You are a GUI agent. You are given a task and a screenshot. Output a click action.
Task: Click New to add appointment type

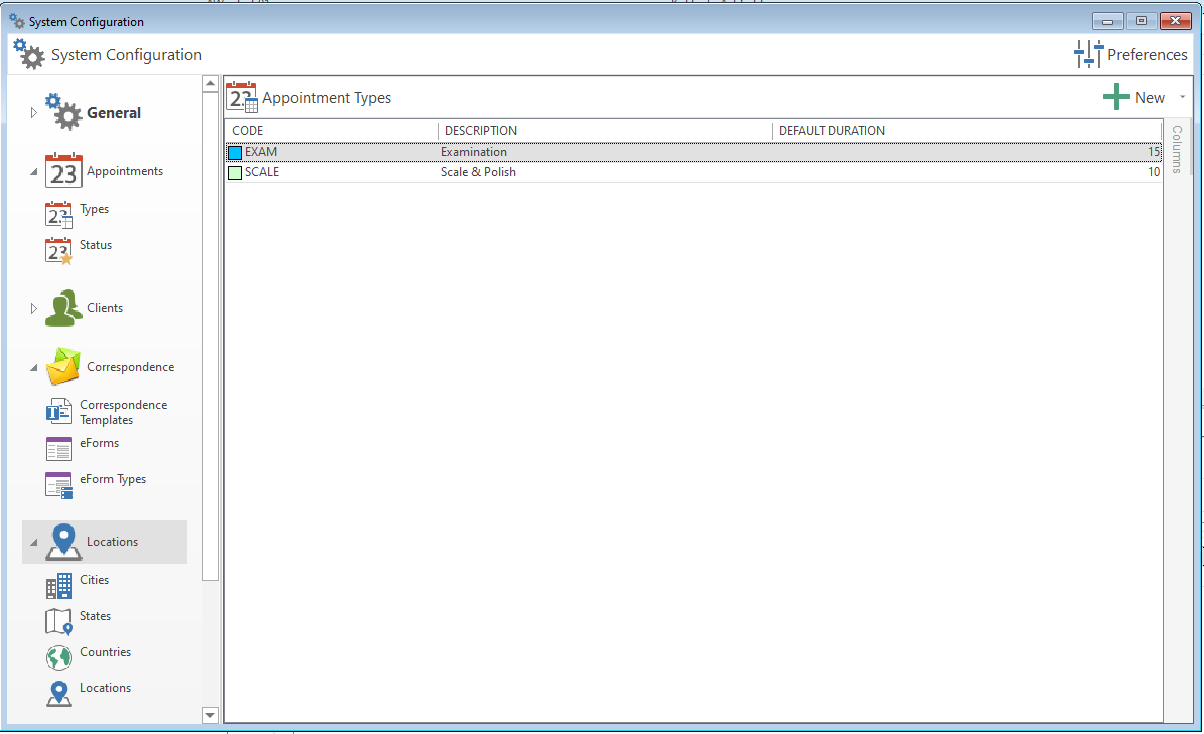click(x=1135, y=97)
